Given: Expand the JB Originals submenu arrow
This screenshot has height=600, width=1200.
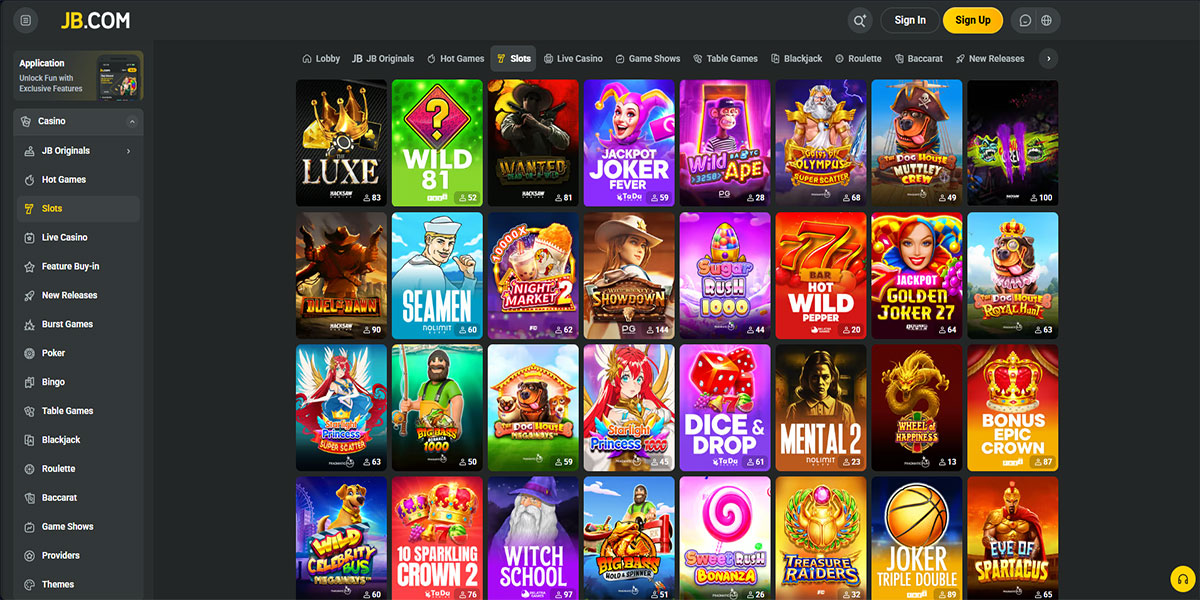Looking at the screenshot, I should tap(128, 151).
